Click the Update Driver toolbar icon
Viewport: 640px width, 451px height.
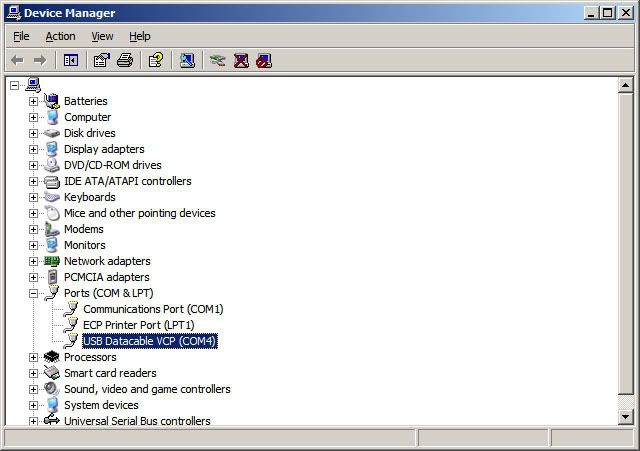pyautogui.click(x=218, y=60)
